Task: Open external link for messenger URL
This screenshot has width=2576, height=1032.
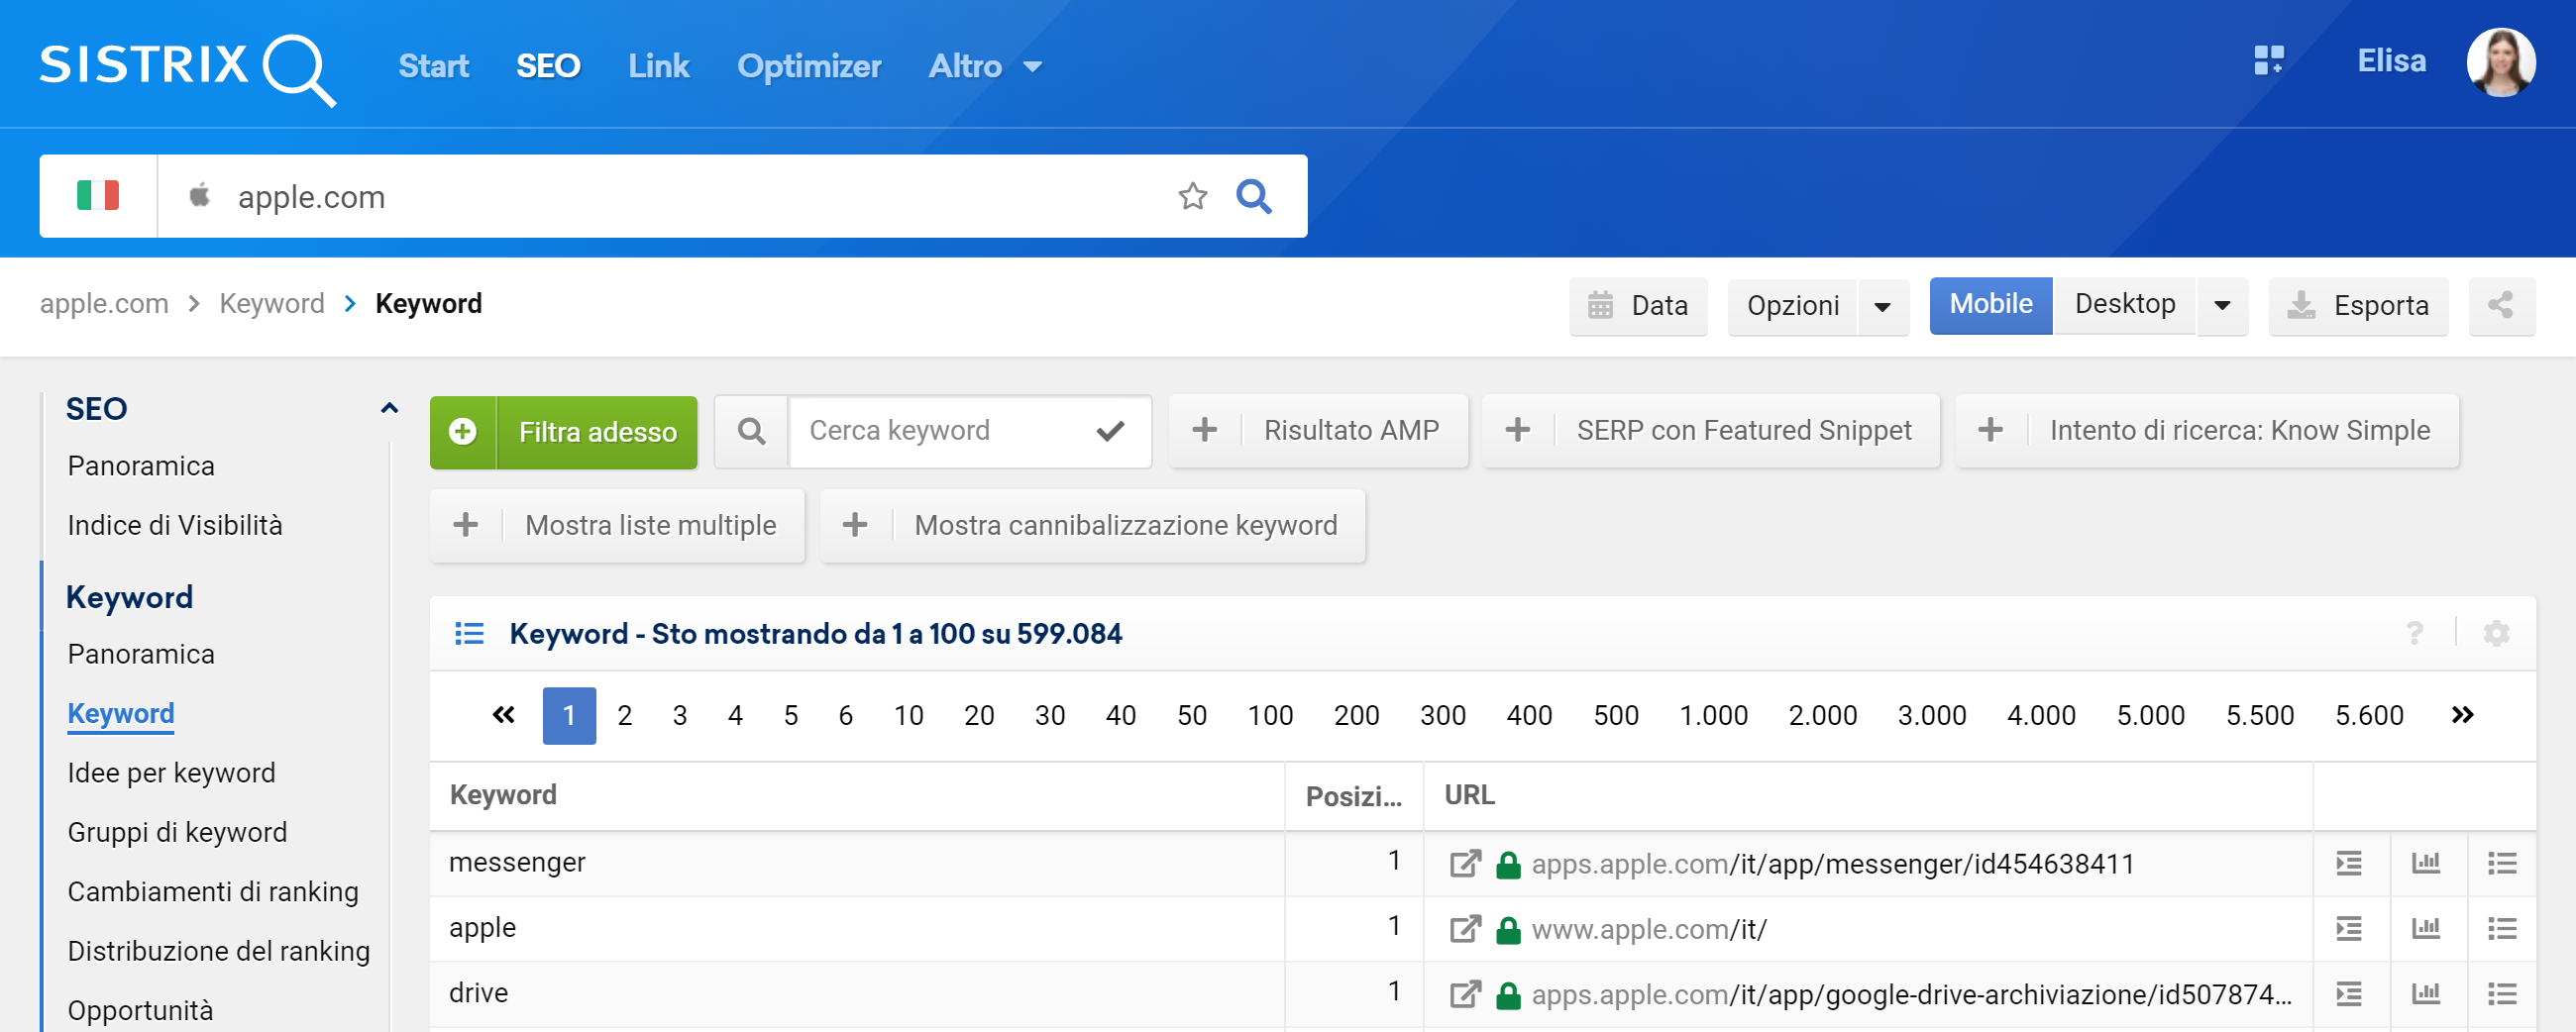Action: [x=1465, y=863]
